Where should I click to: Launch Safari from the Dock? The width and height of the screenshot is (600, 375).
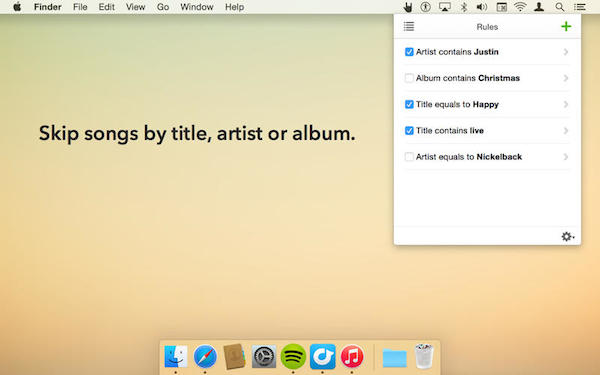point(205,357)
